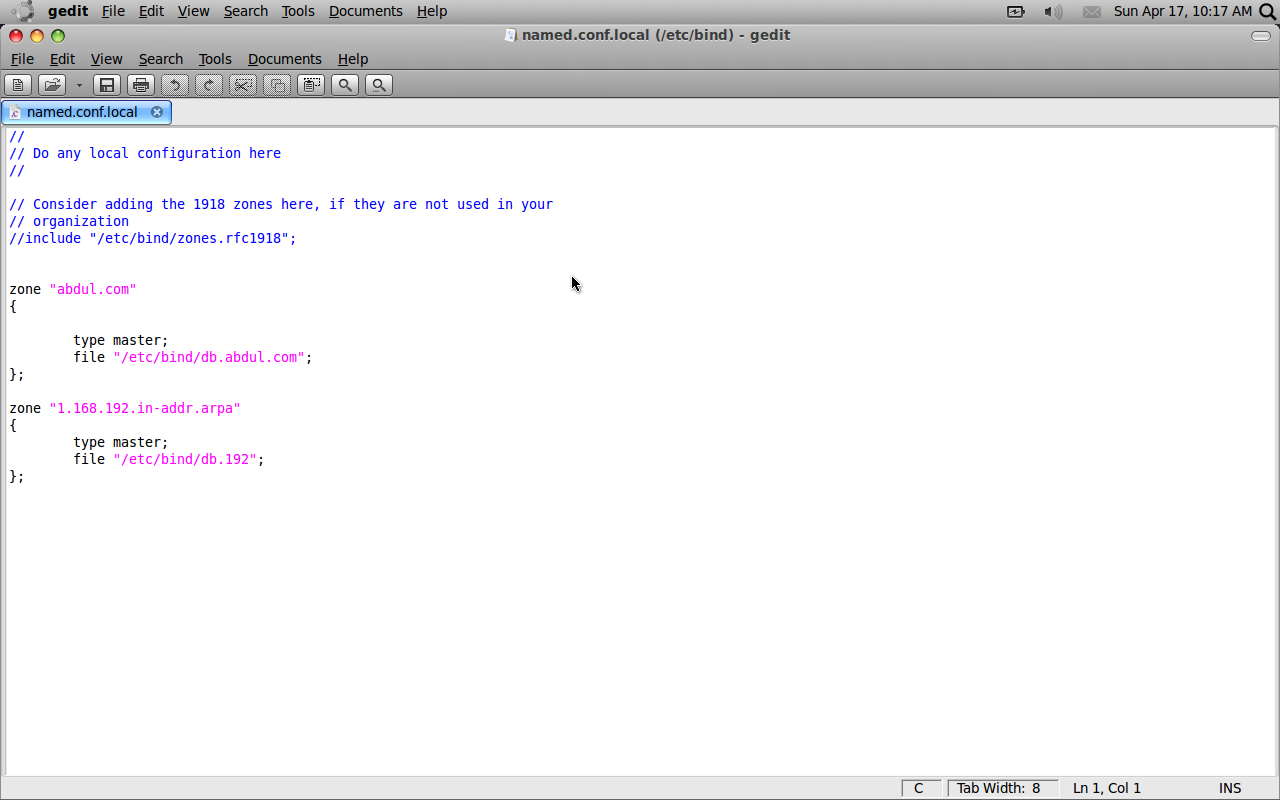1280x800 pixels.
Task: Click the mail envelope indicator icon
Action: [x=1092, y=11]
